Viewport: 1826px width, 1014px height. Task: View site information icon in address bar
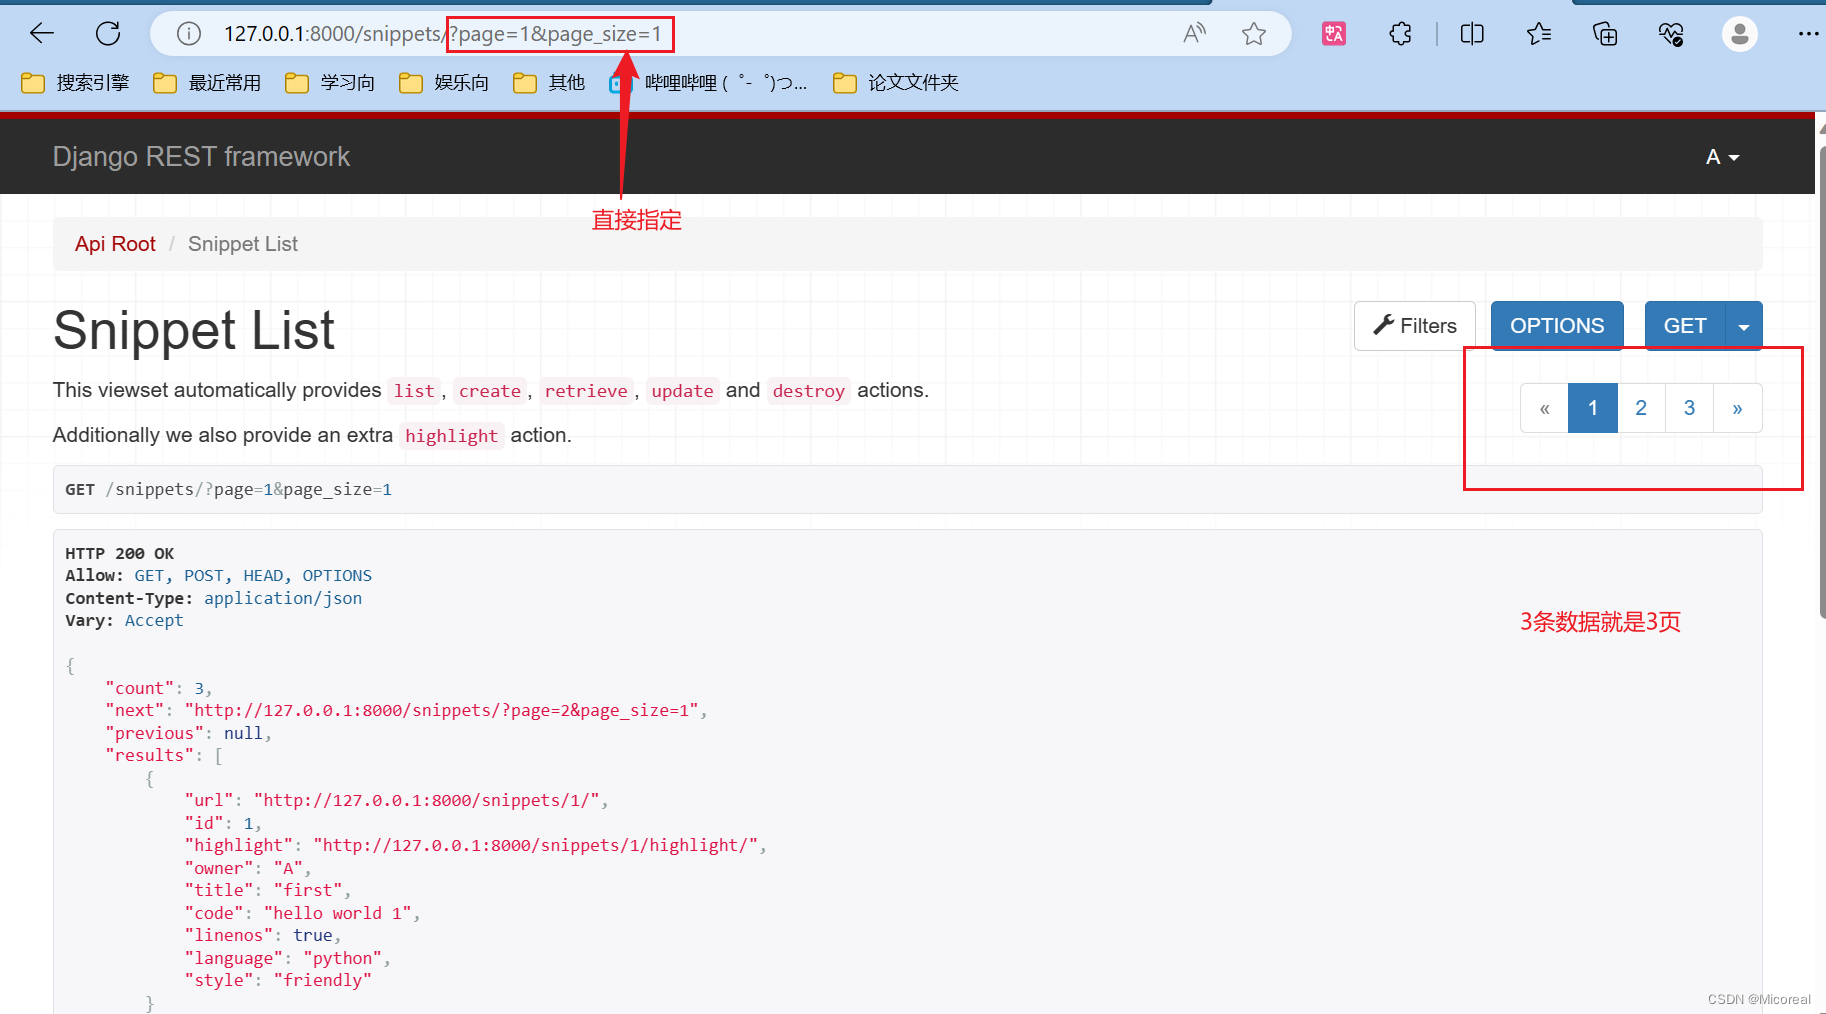pos(189,34)
